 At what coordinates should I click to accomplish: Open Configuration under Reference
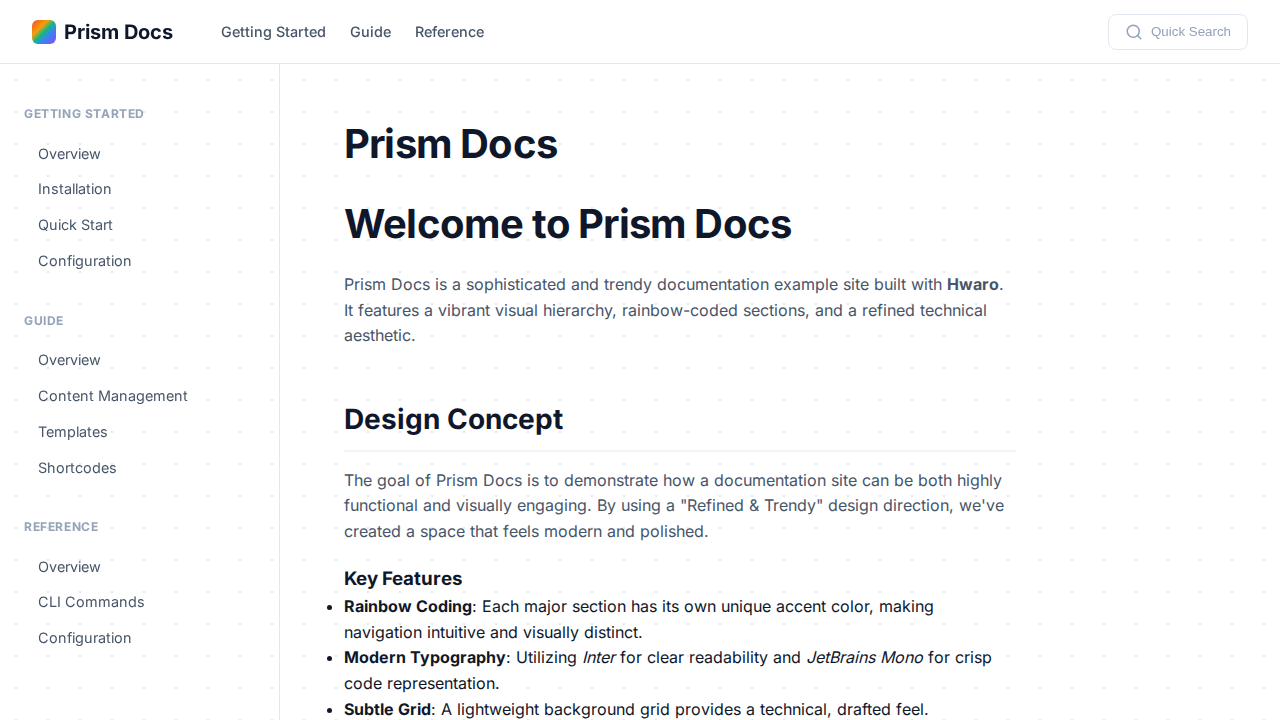pyautogui.click(x=84, y=637)
